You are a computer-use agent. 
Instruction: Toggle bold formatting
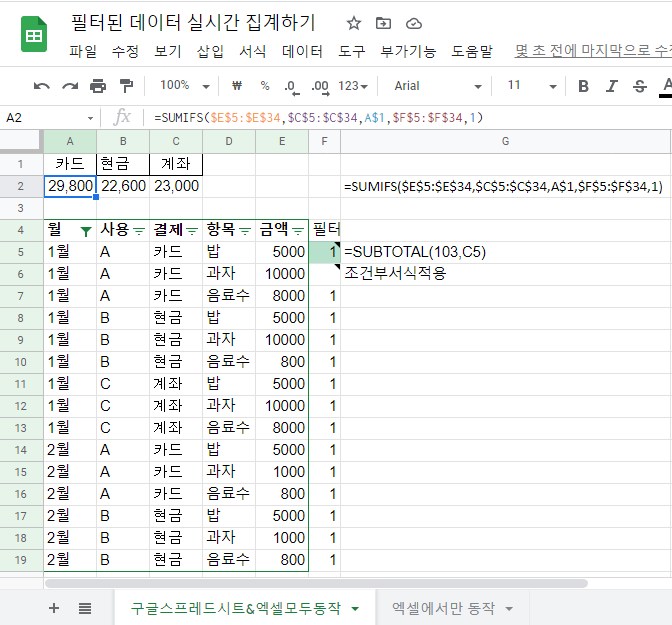click(583, 86)
